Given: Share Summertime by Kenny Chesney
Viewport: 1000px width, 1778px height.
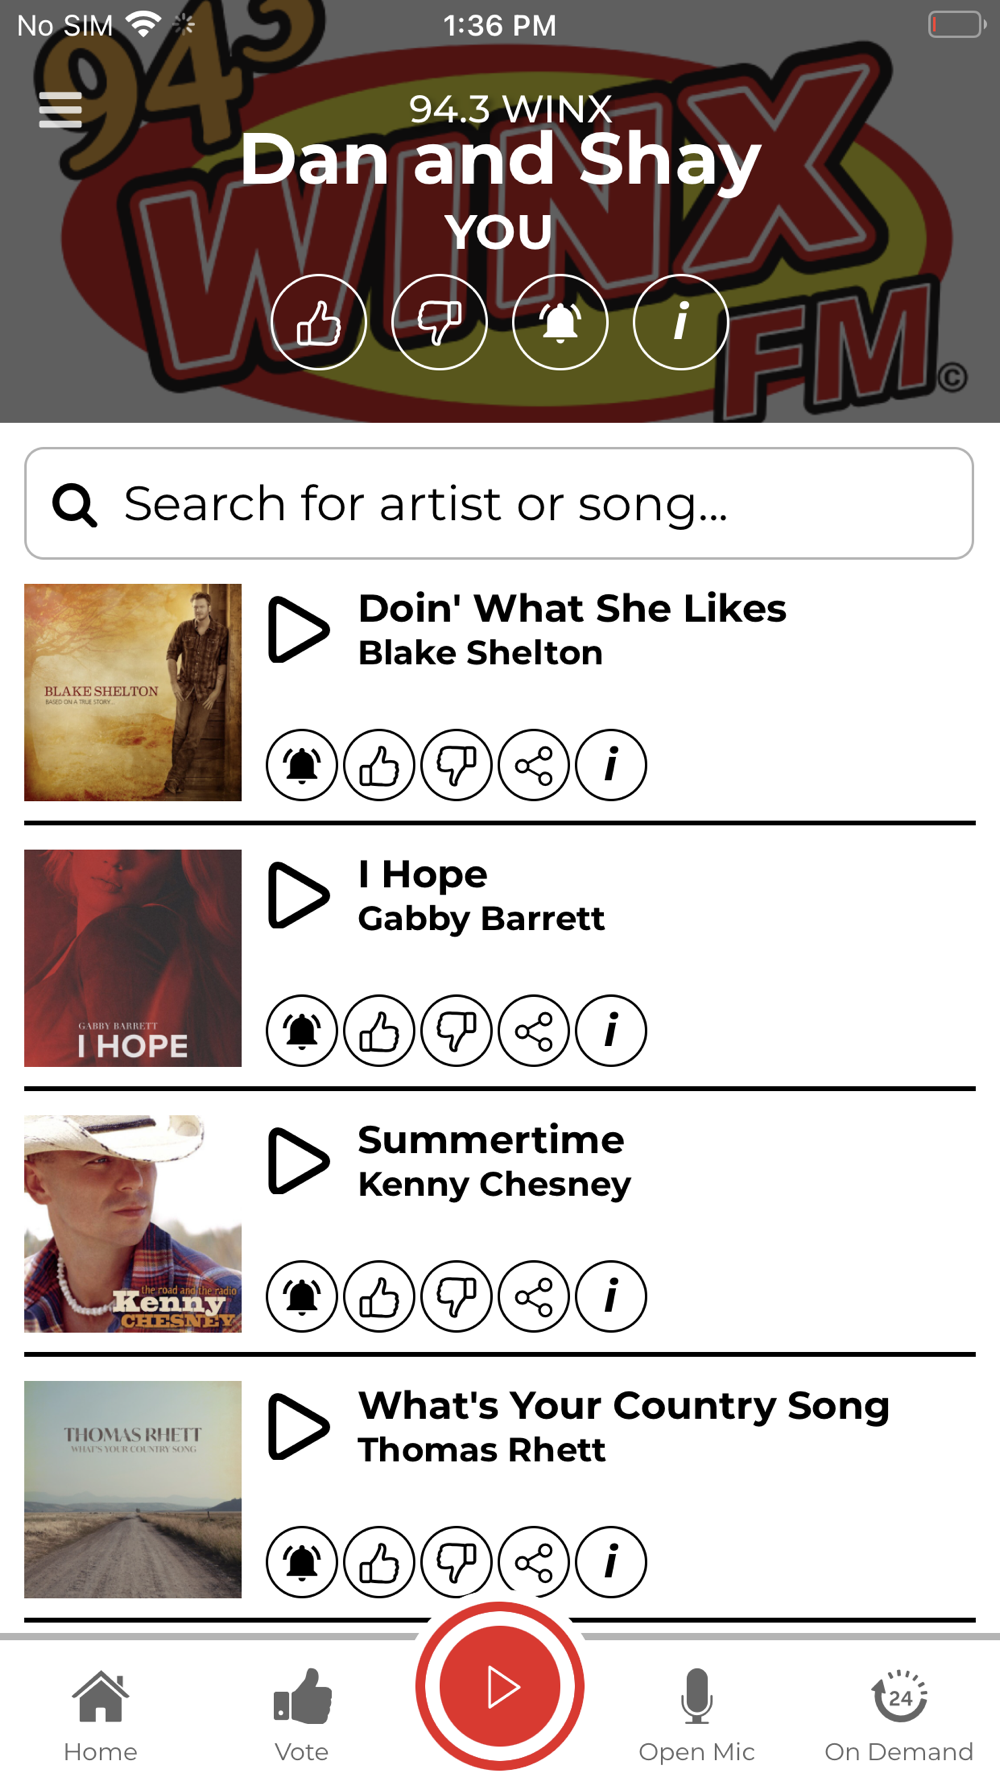Looking at the screenshot, I should click(x=534, y=1297).
